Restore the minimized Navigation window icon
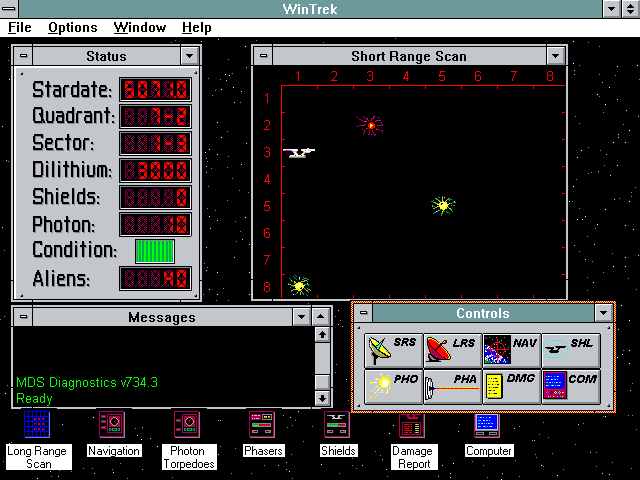640x480 pixels. pyautogui.click(x=112, y=425)
